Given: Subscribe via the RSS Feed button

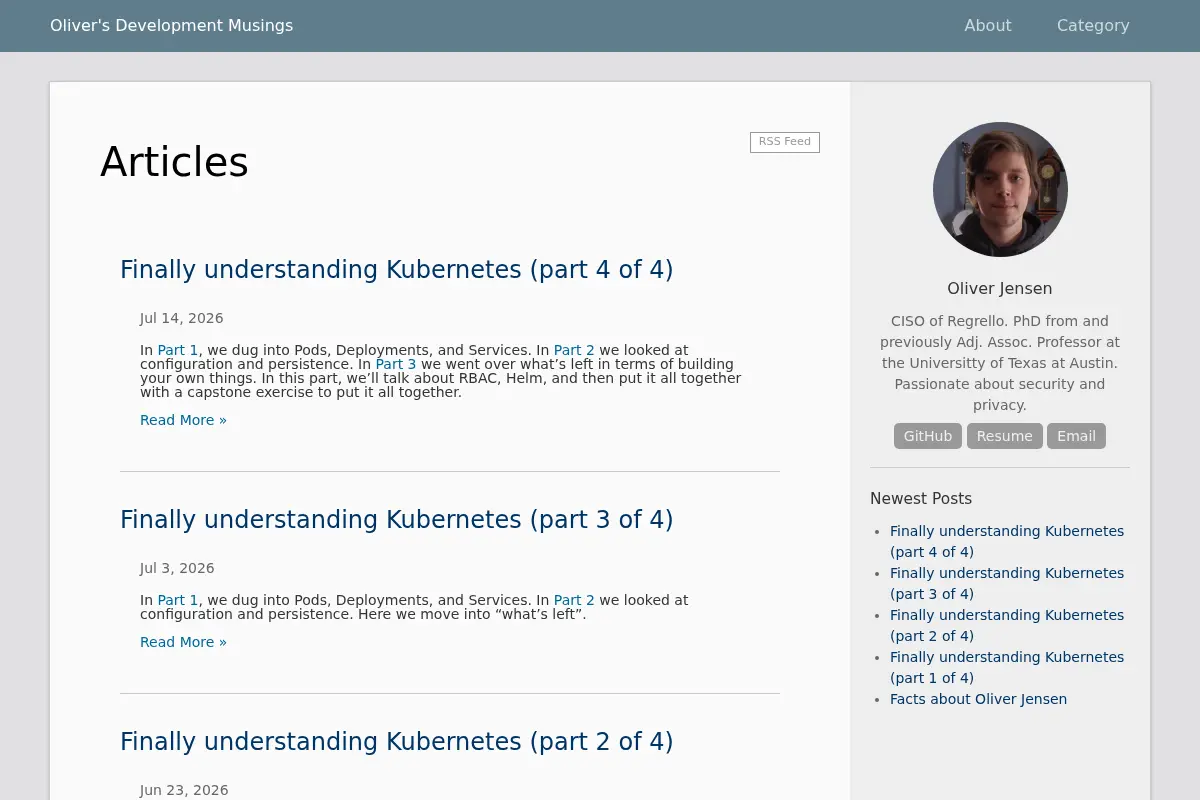Looking at the screenshot, I should click(785, 142).
